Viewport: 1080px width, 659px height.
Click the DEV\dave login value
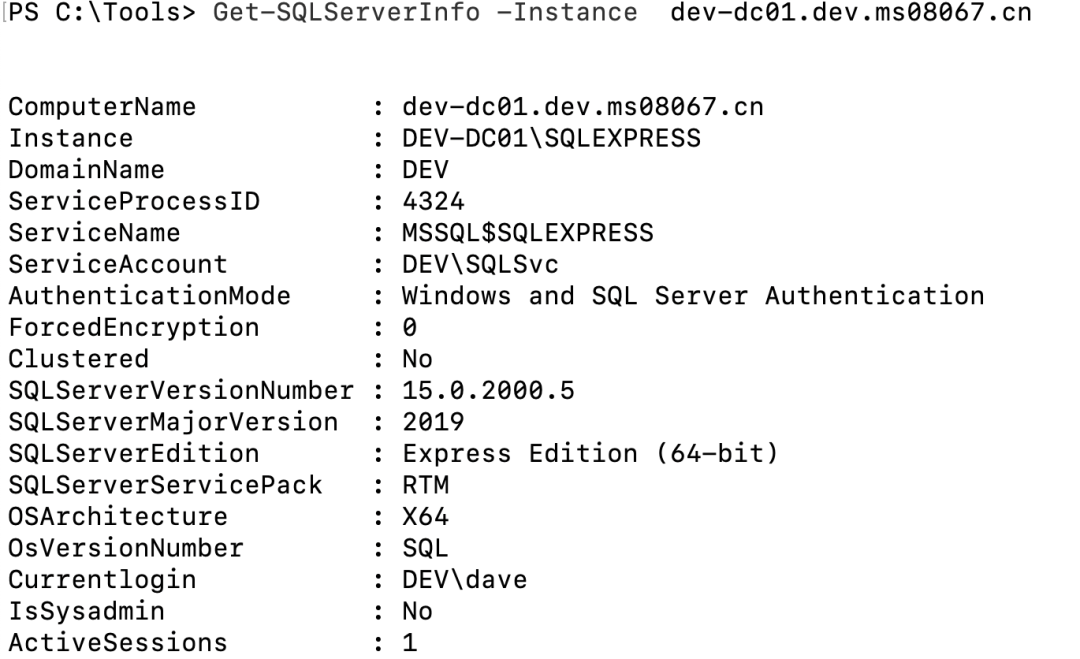point(465,580)
